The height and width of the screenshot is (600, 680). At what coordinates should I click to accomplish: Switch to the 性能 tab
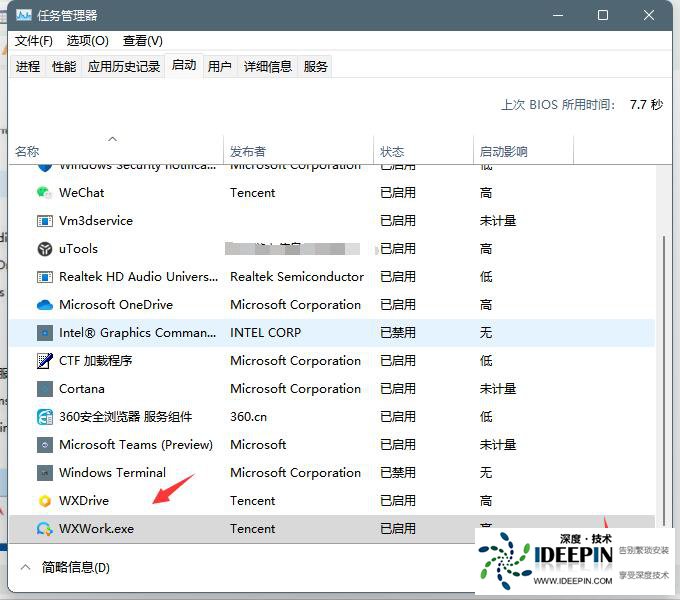[x=64, y=66]
